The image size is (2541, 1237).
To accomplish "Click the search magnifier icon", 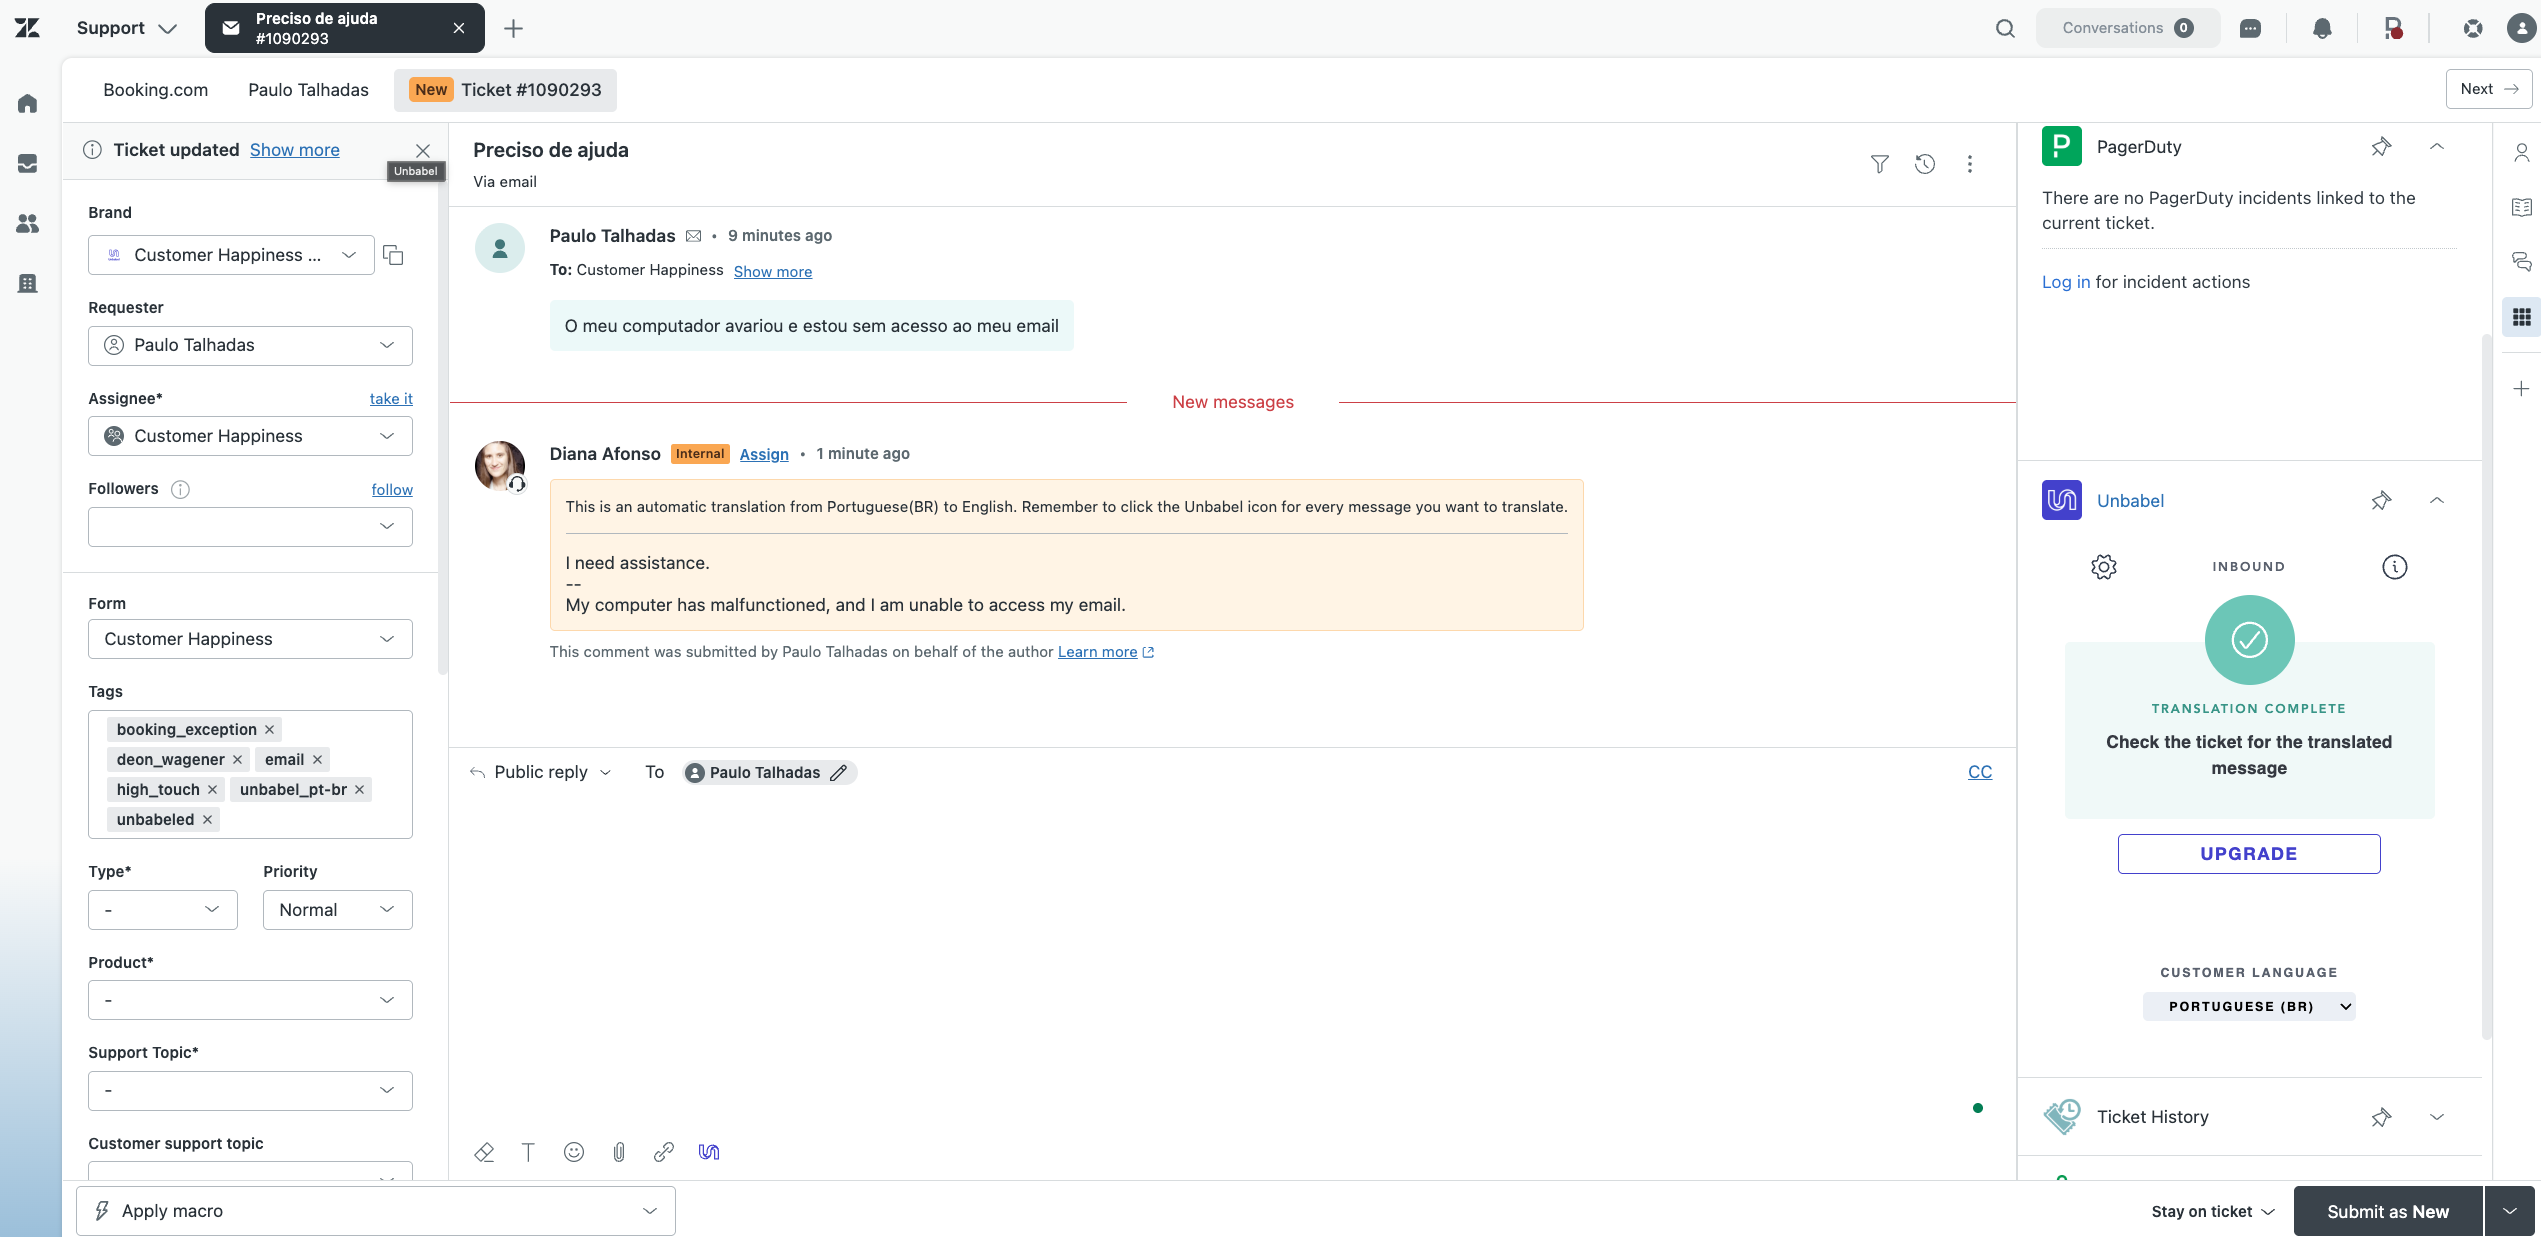I will (2005, 28).
